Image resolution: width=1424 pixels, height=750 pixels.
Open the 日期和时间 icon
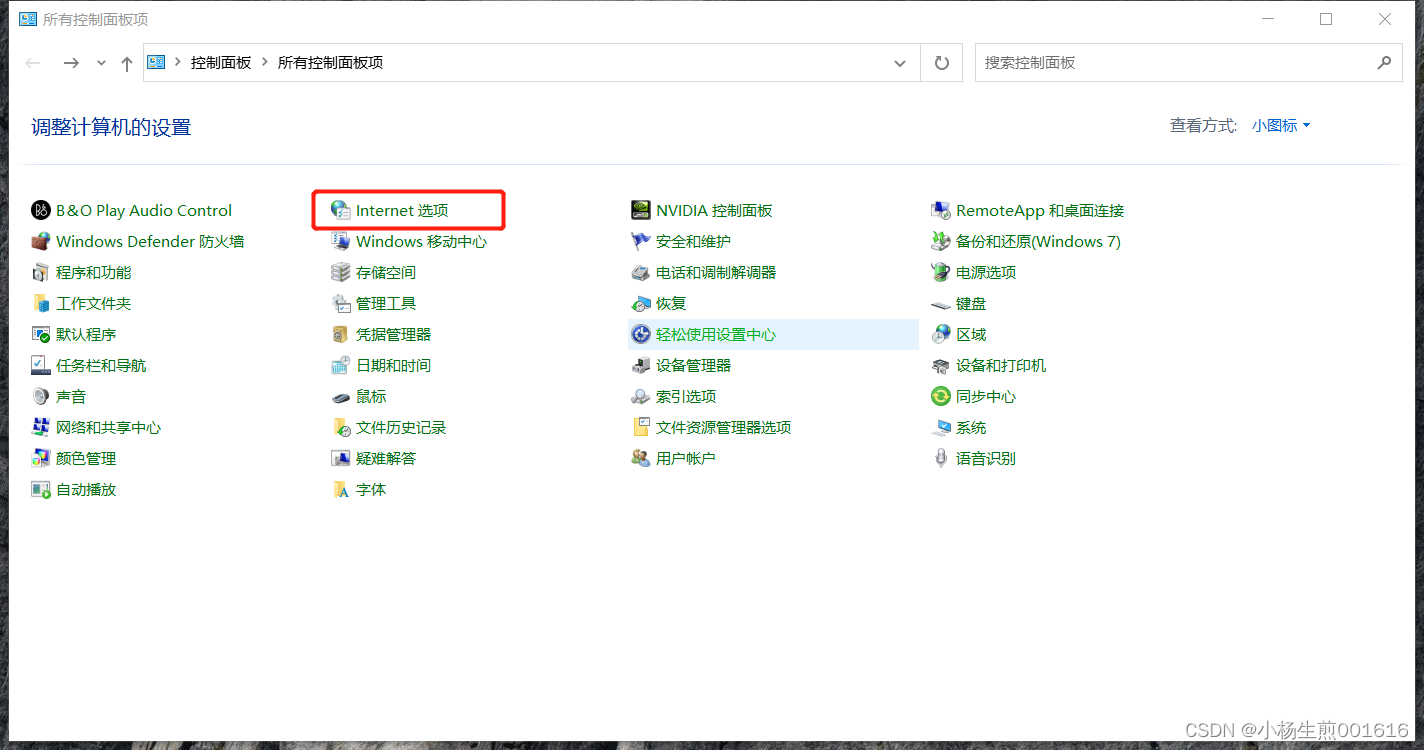point(341,365)
